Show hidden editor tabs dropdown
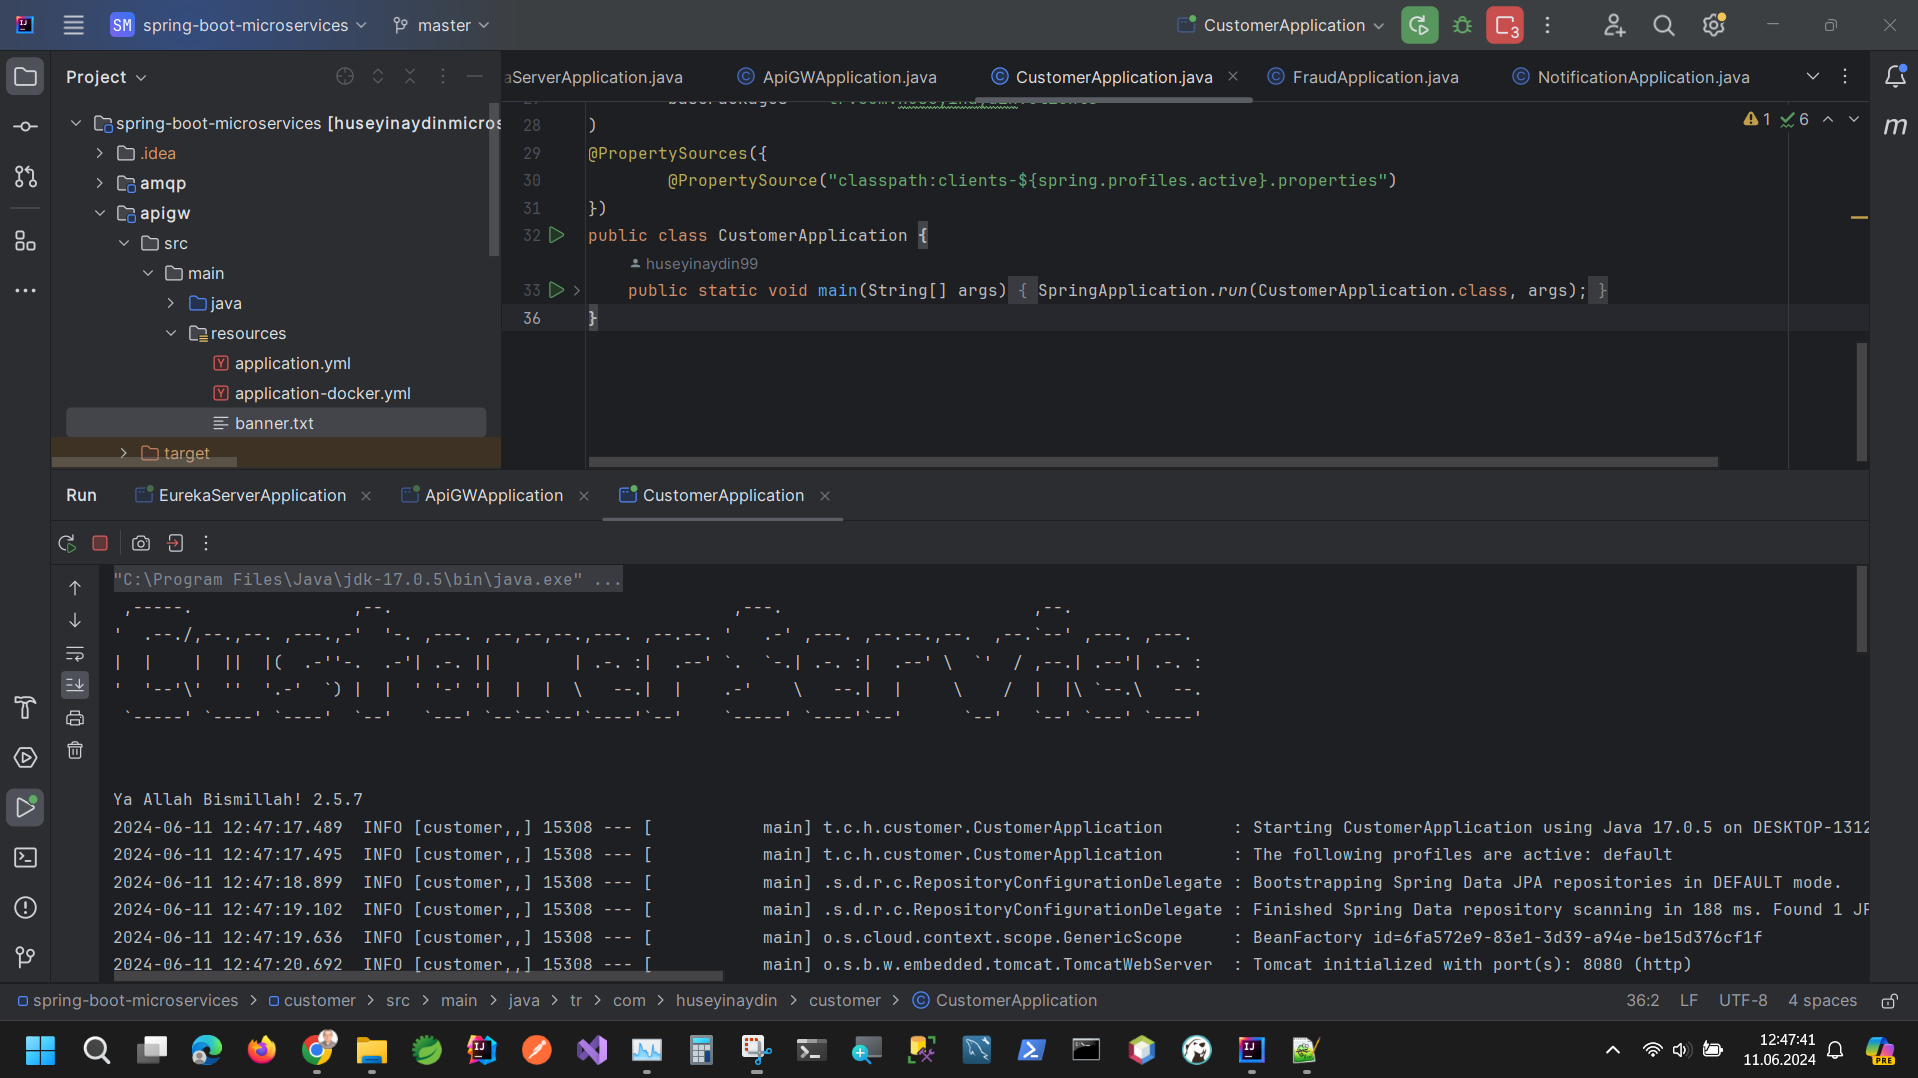This screenshot has height=1078, width=1918. [x=1812, y=77]
